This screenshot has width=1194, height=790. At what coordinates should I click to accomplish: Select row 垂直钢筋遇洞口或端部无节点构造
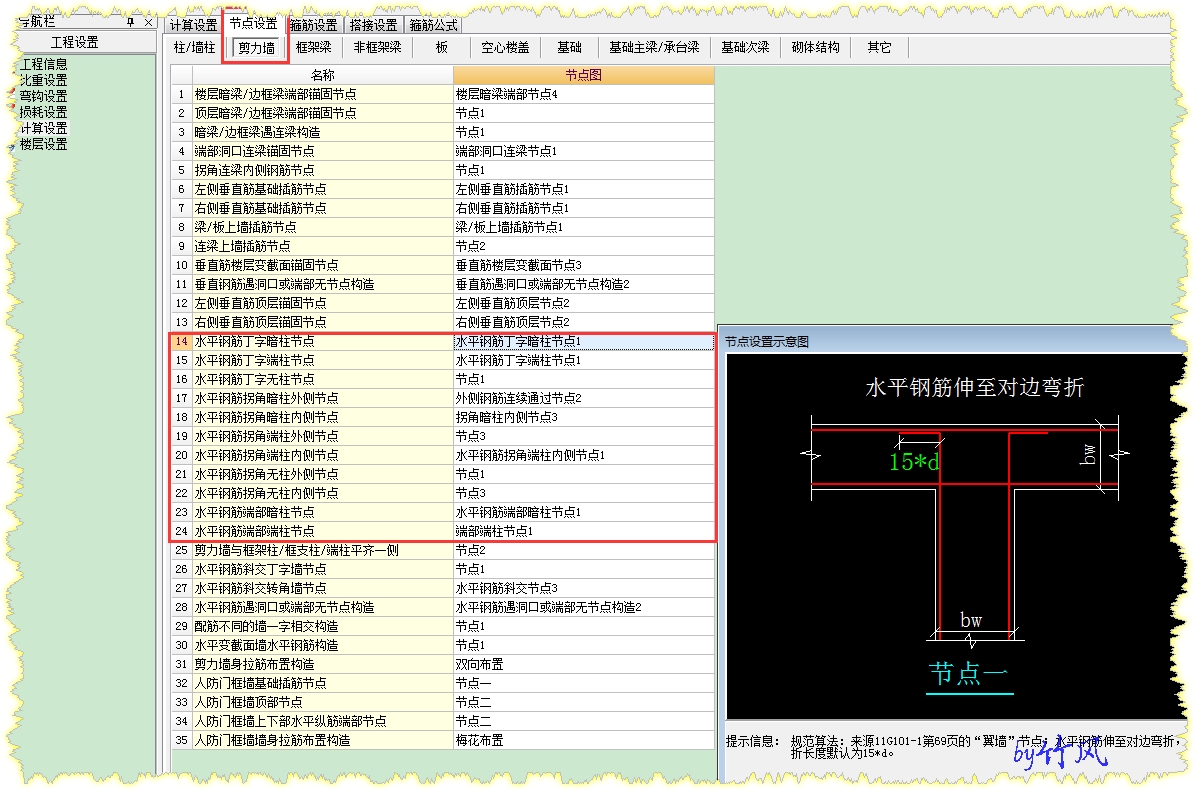click(323, 284)
